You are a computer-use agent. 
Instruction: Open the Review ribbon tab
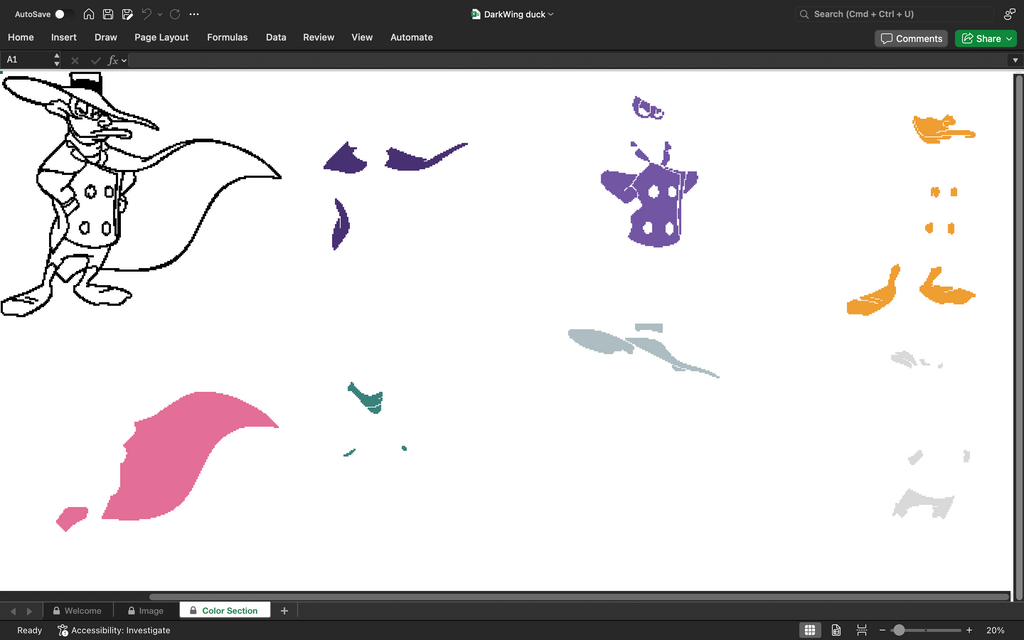coord(319,37)
